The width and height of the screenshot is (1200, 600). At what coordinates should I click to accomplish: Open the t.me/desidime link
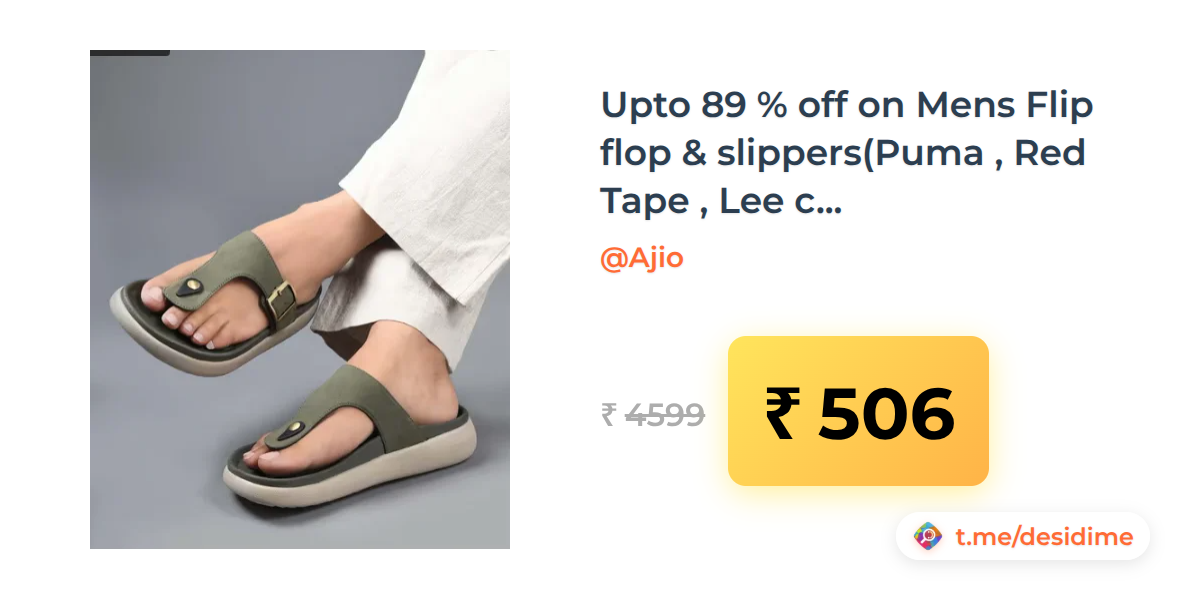click(x=1044, y=537)
